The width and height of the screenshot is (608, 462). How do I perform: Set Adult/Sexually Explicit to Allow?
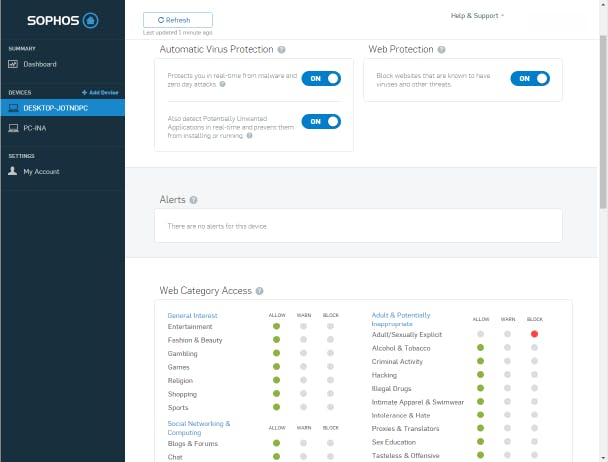pyautogui.click(x=480, y=334)
